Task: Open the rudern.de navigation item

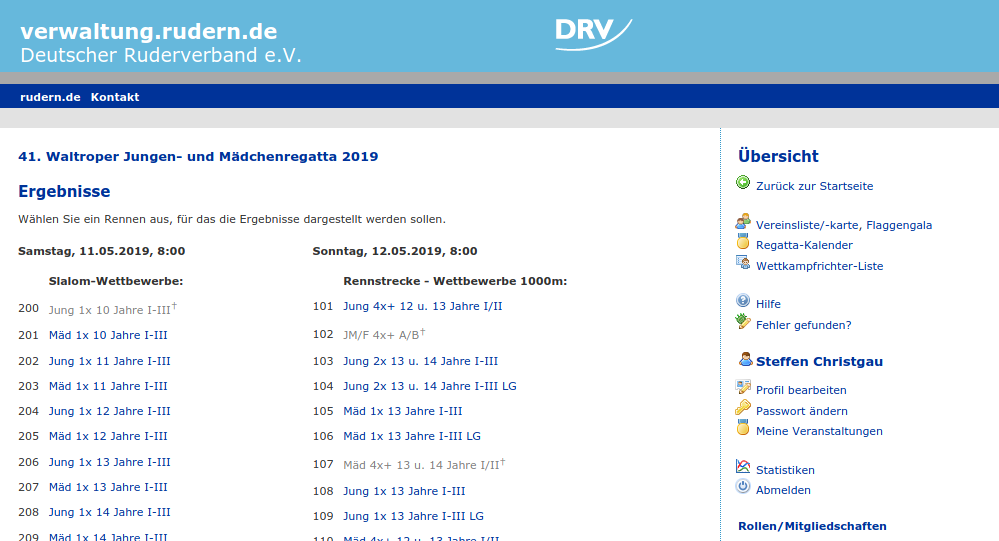Action: [x=50, y=97]
